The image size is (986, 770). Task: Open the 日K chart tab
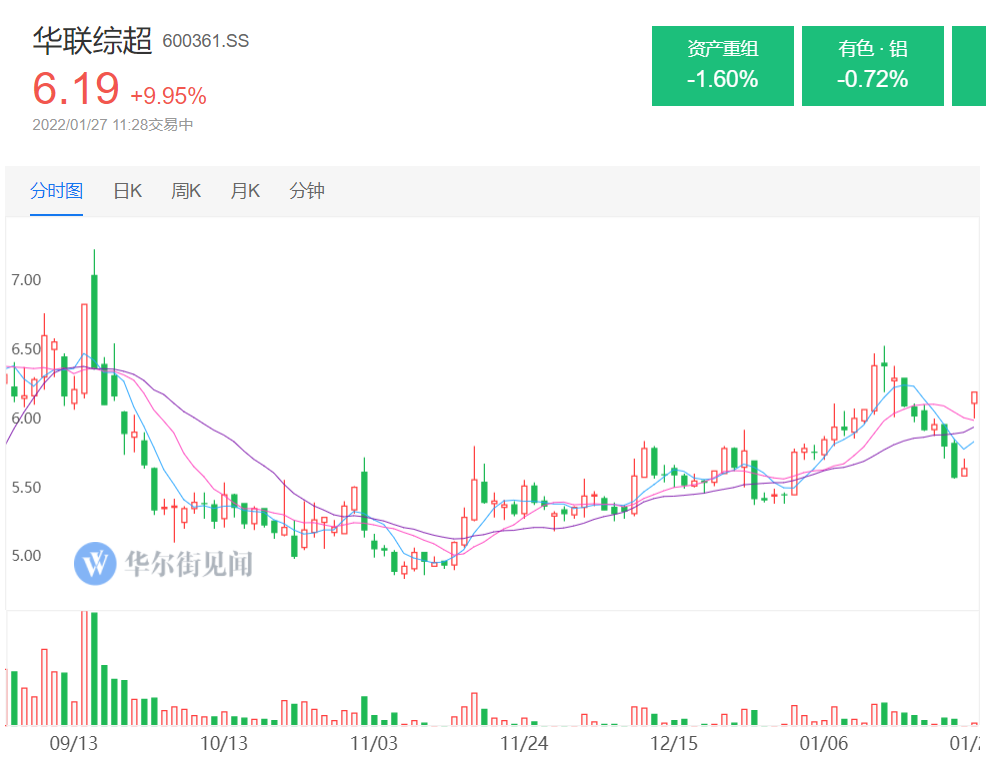tap(128, 190)
